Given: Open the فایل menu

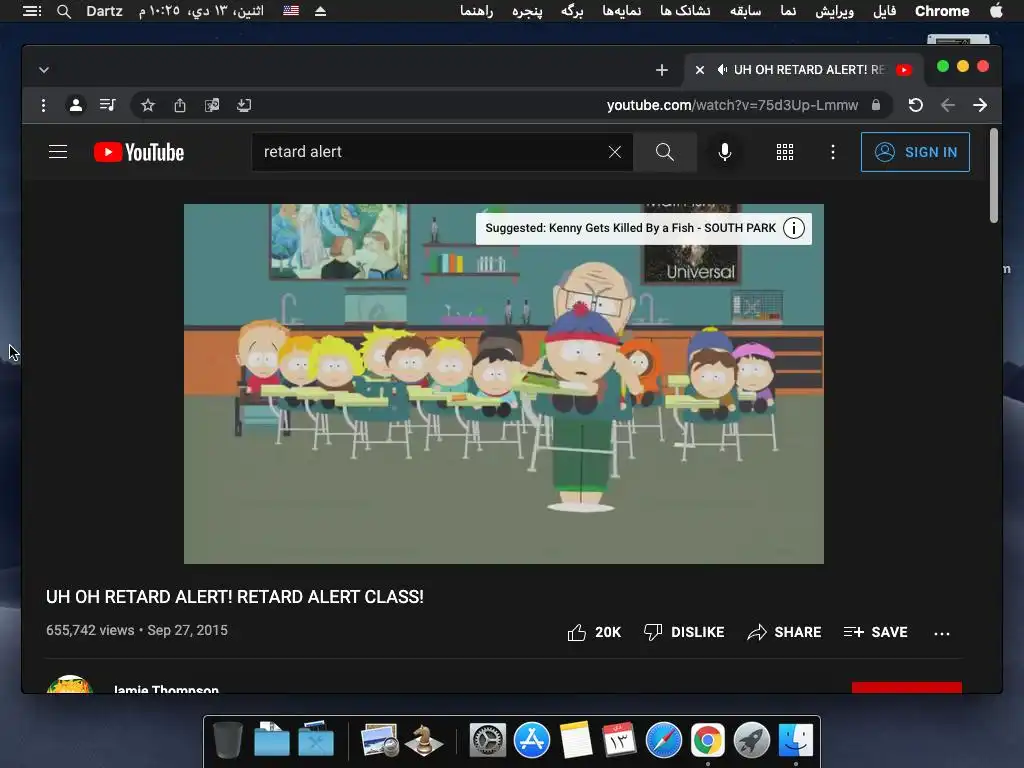Looking at the screenshot, I should pyautogui.click(x=884, y=11).
